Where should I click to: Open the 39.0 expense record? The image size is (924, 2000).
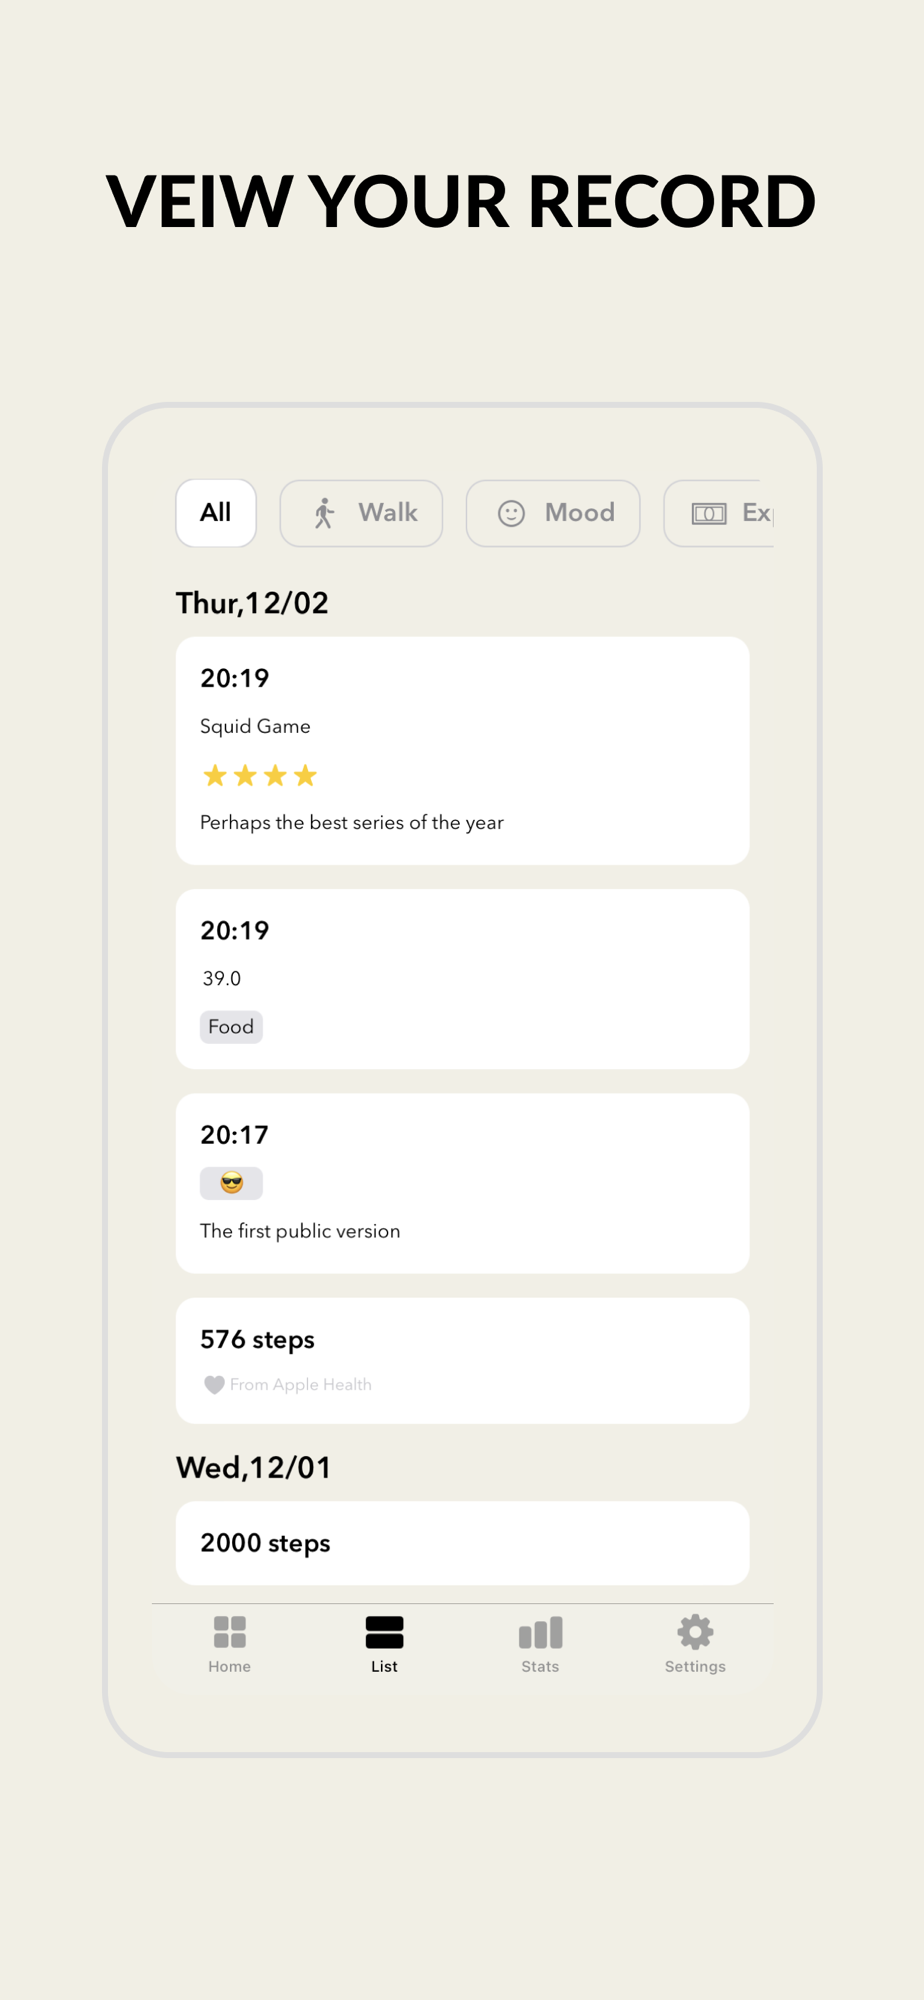462,979
